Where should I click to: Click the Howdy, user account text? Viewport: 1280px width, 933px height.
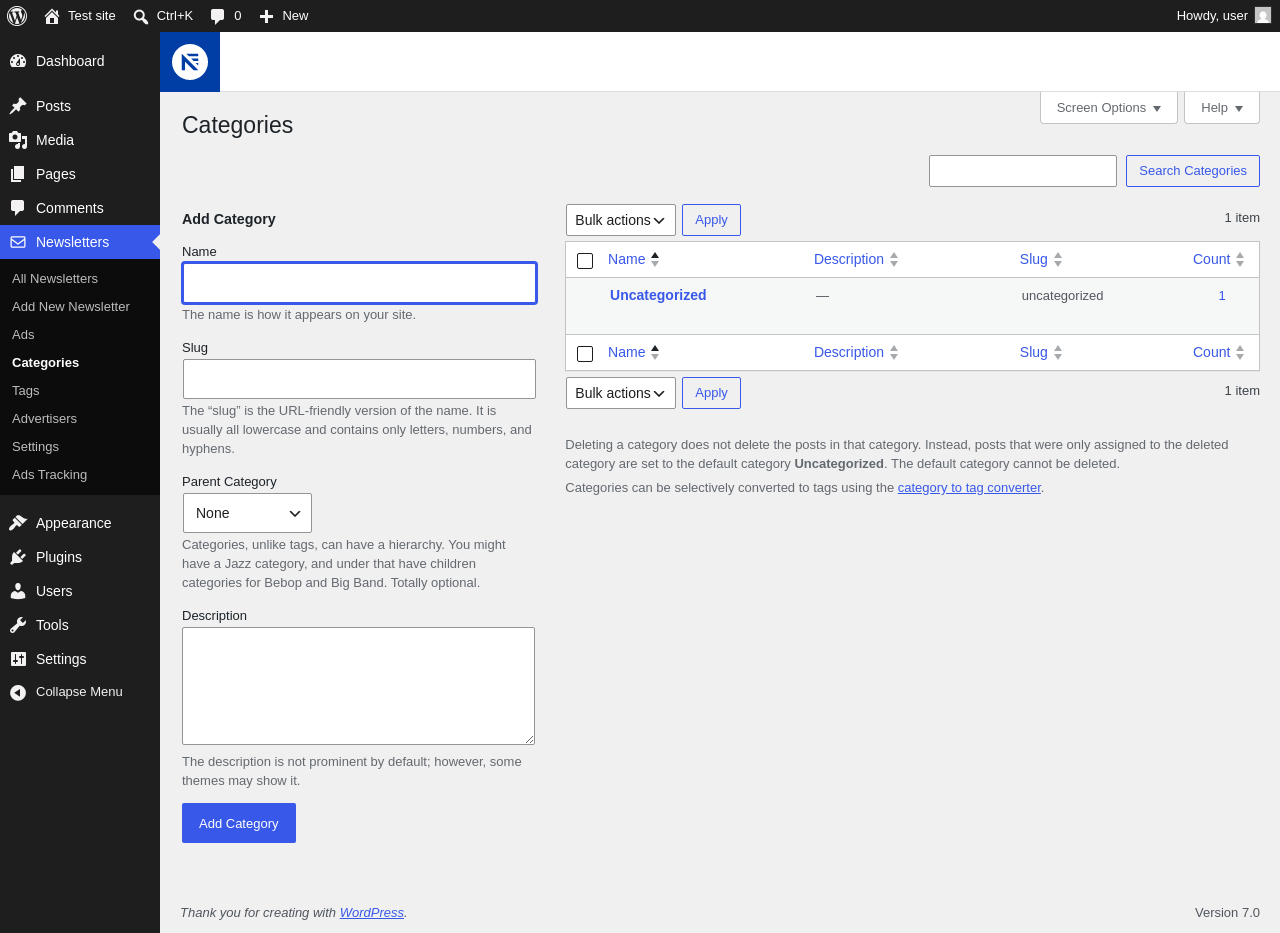coord(1212,15)
